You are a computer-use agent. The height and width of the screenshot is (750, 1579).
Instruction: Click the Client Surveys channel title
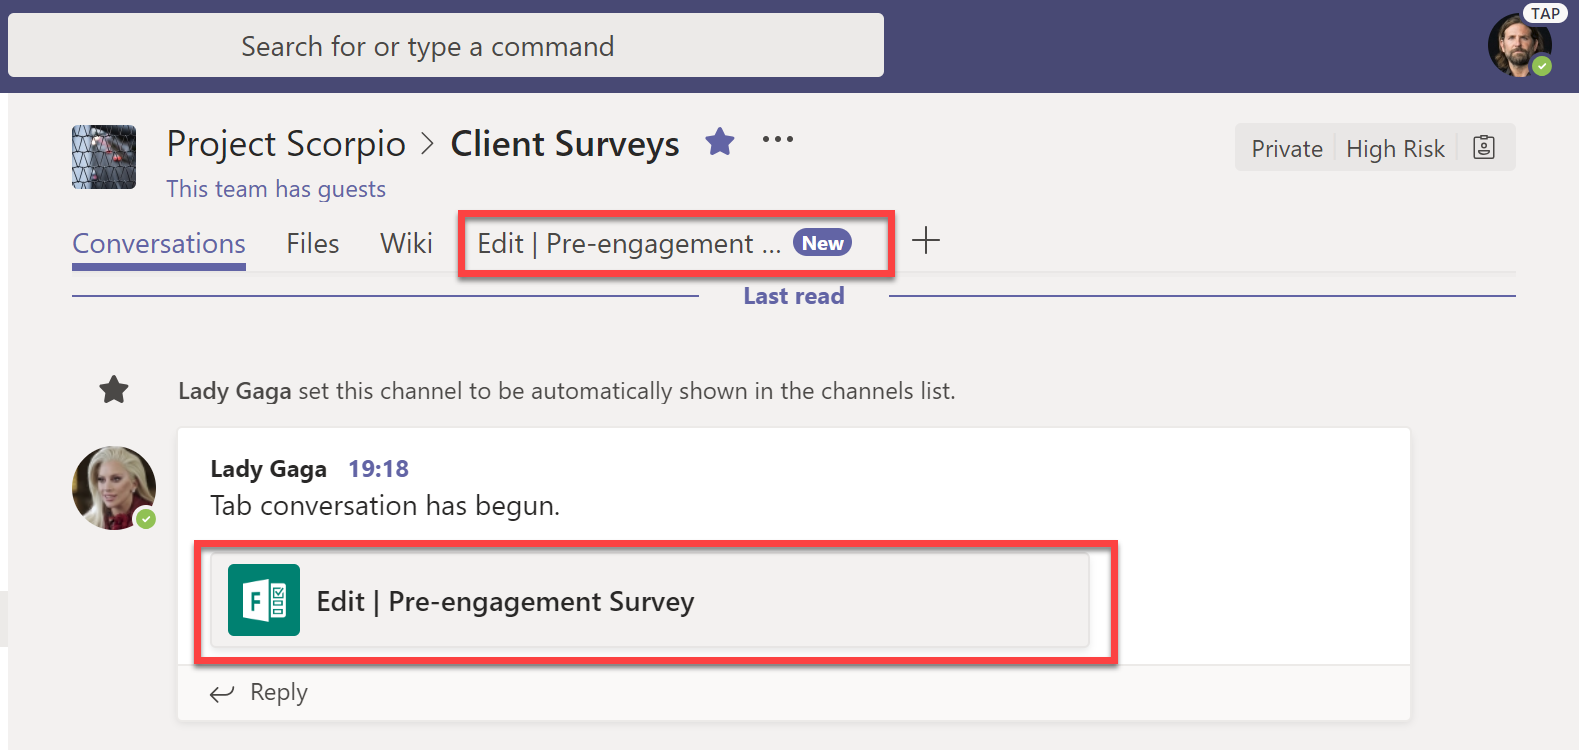click(x=565, y=144)
